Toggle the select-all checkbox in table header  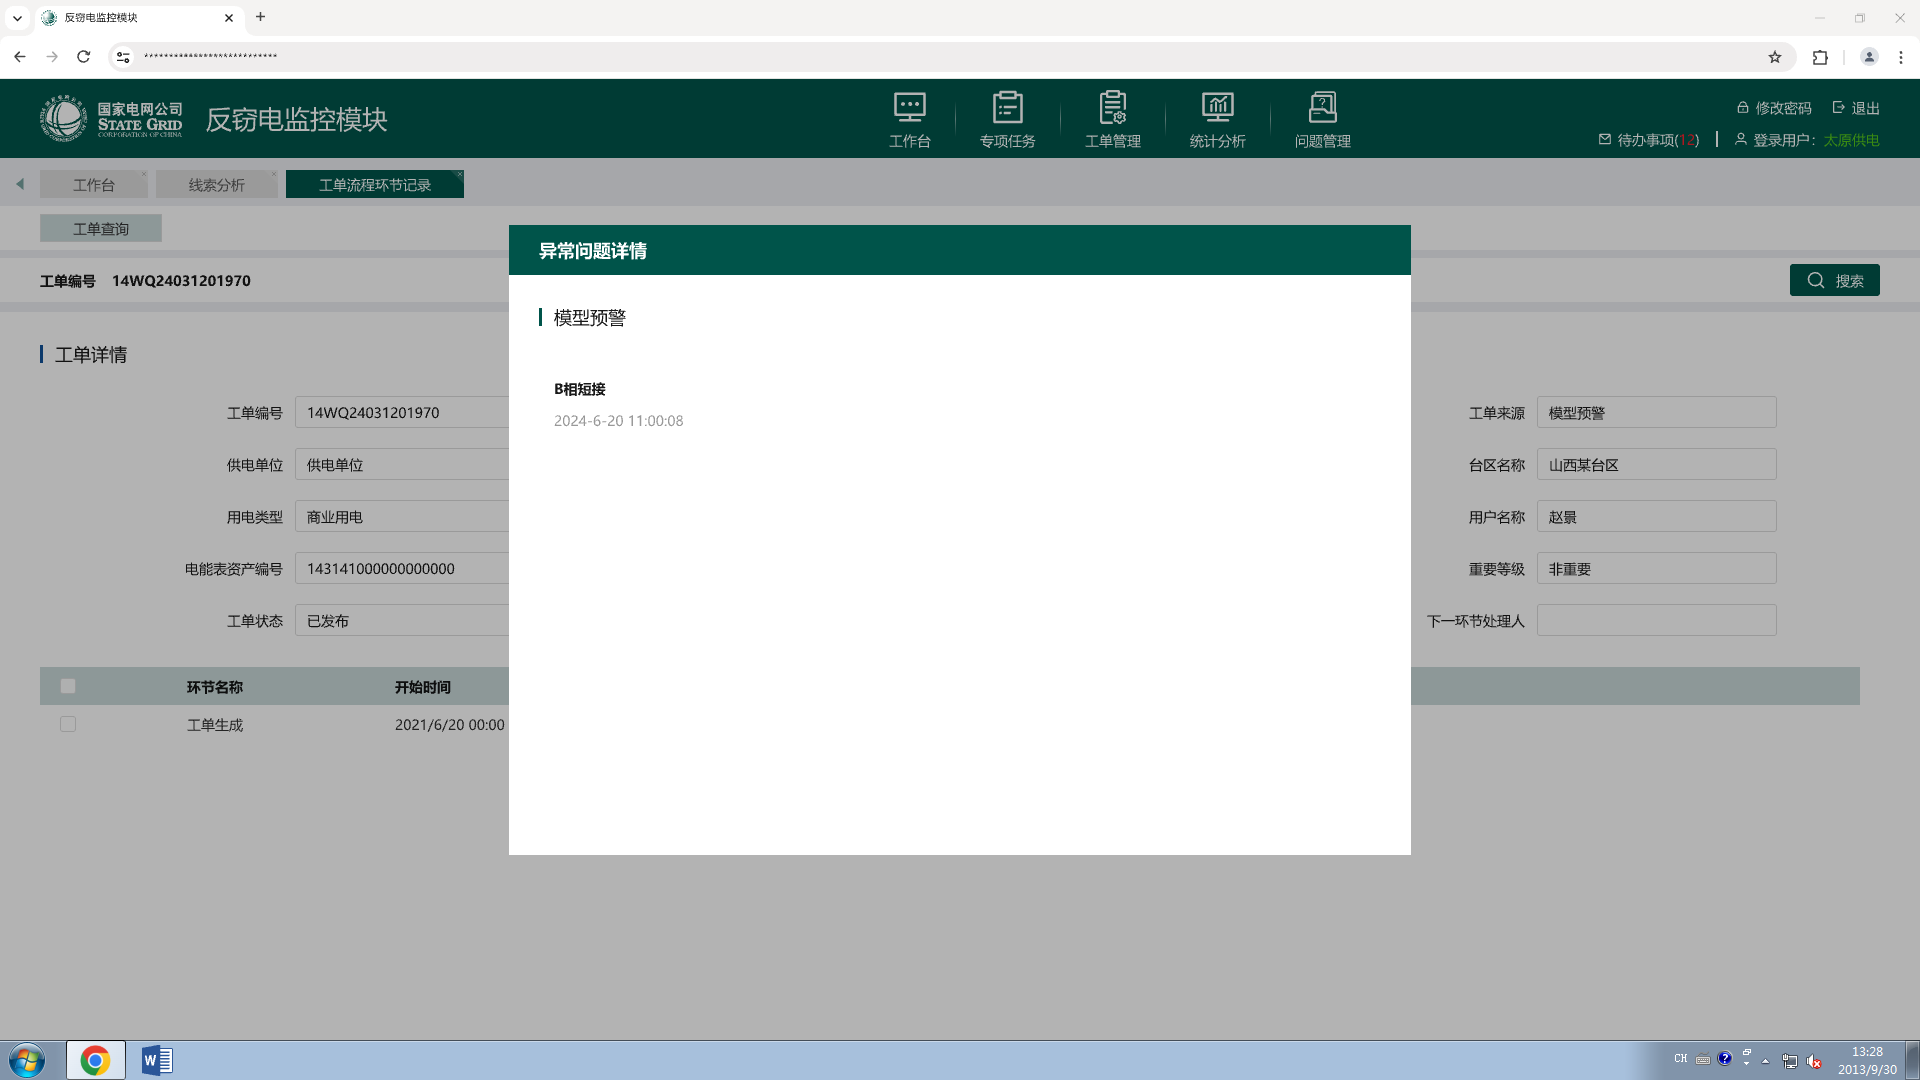click(x=68, y=686)
